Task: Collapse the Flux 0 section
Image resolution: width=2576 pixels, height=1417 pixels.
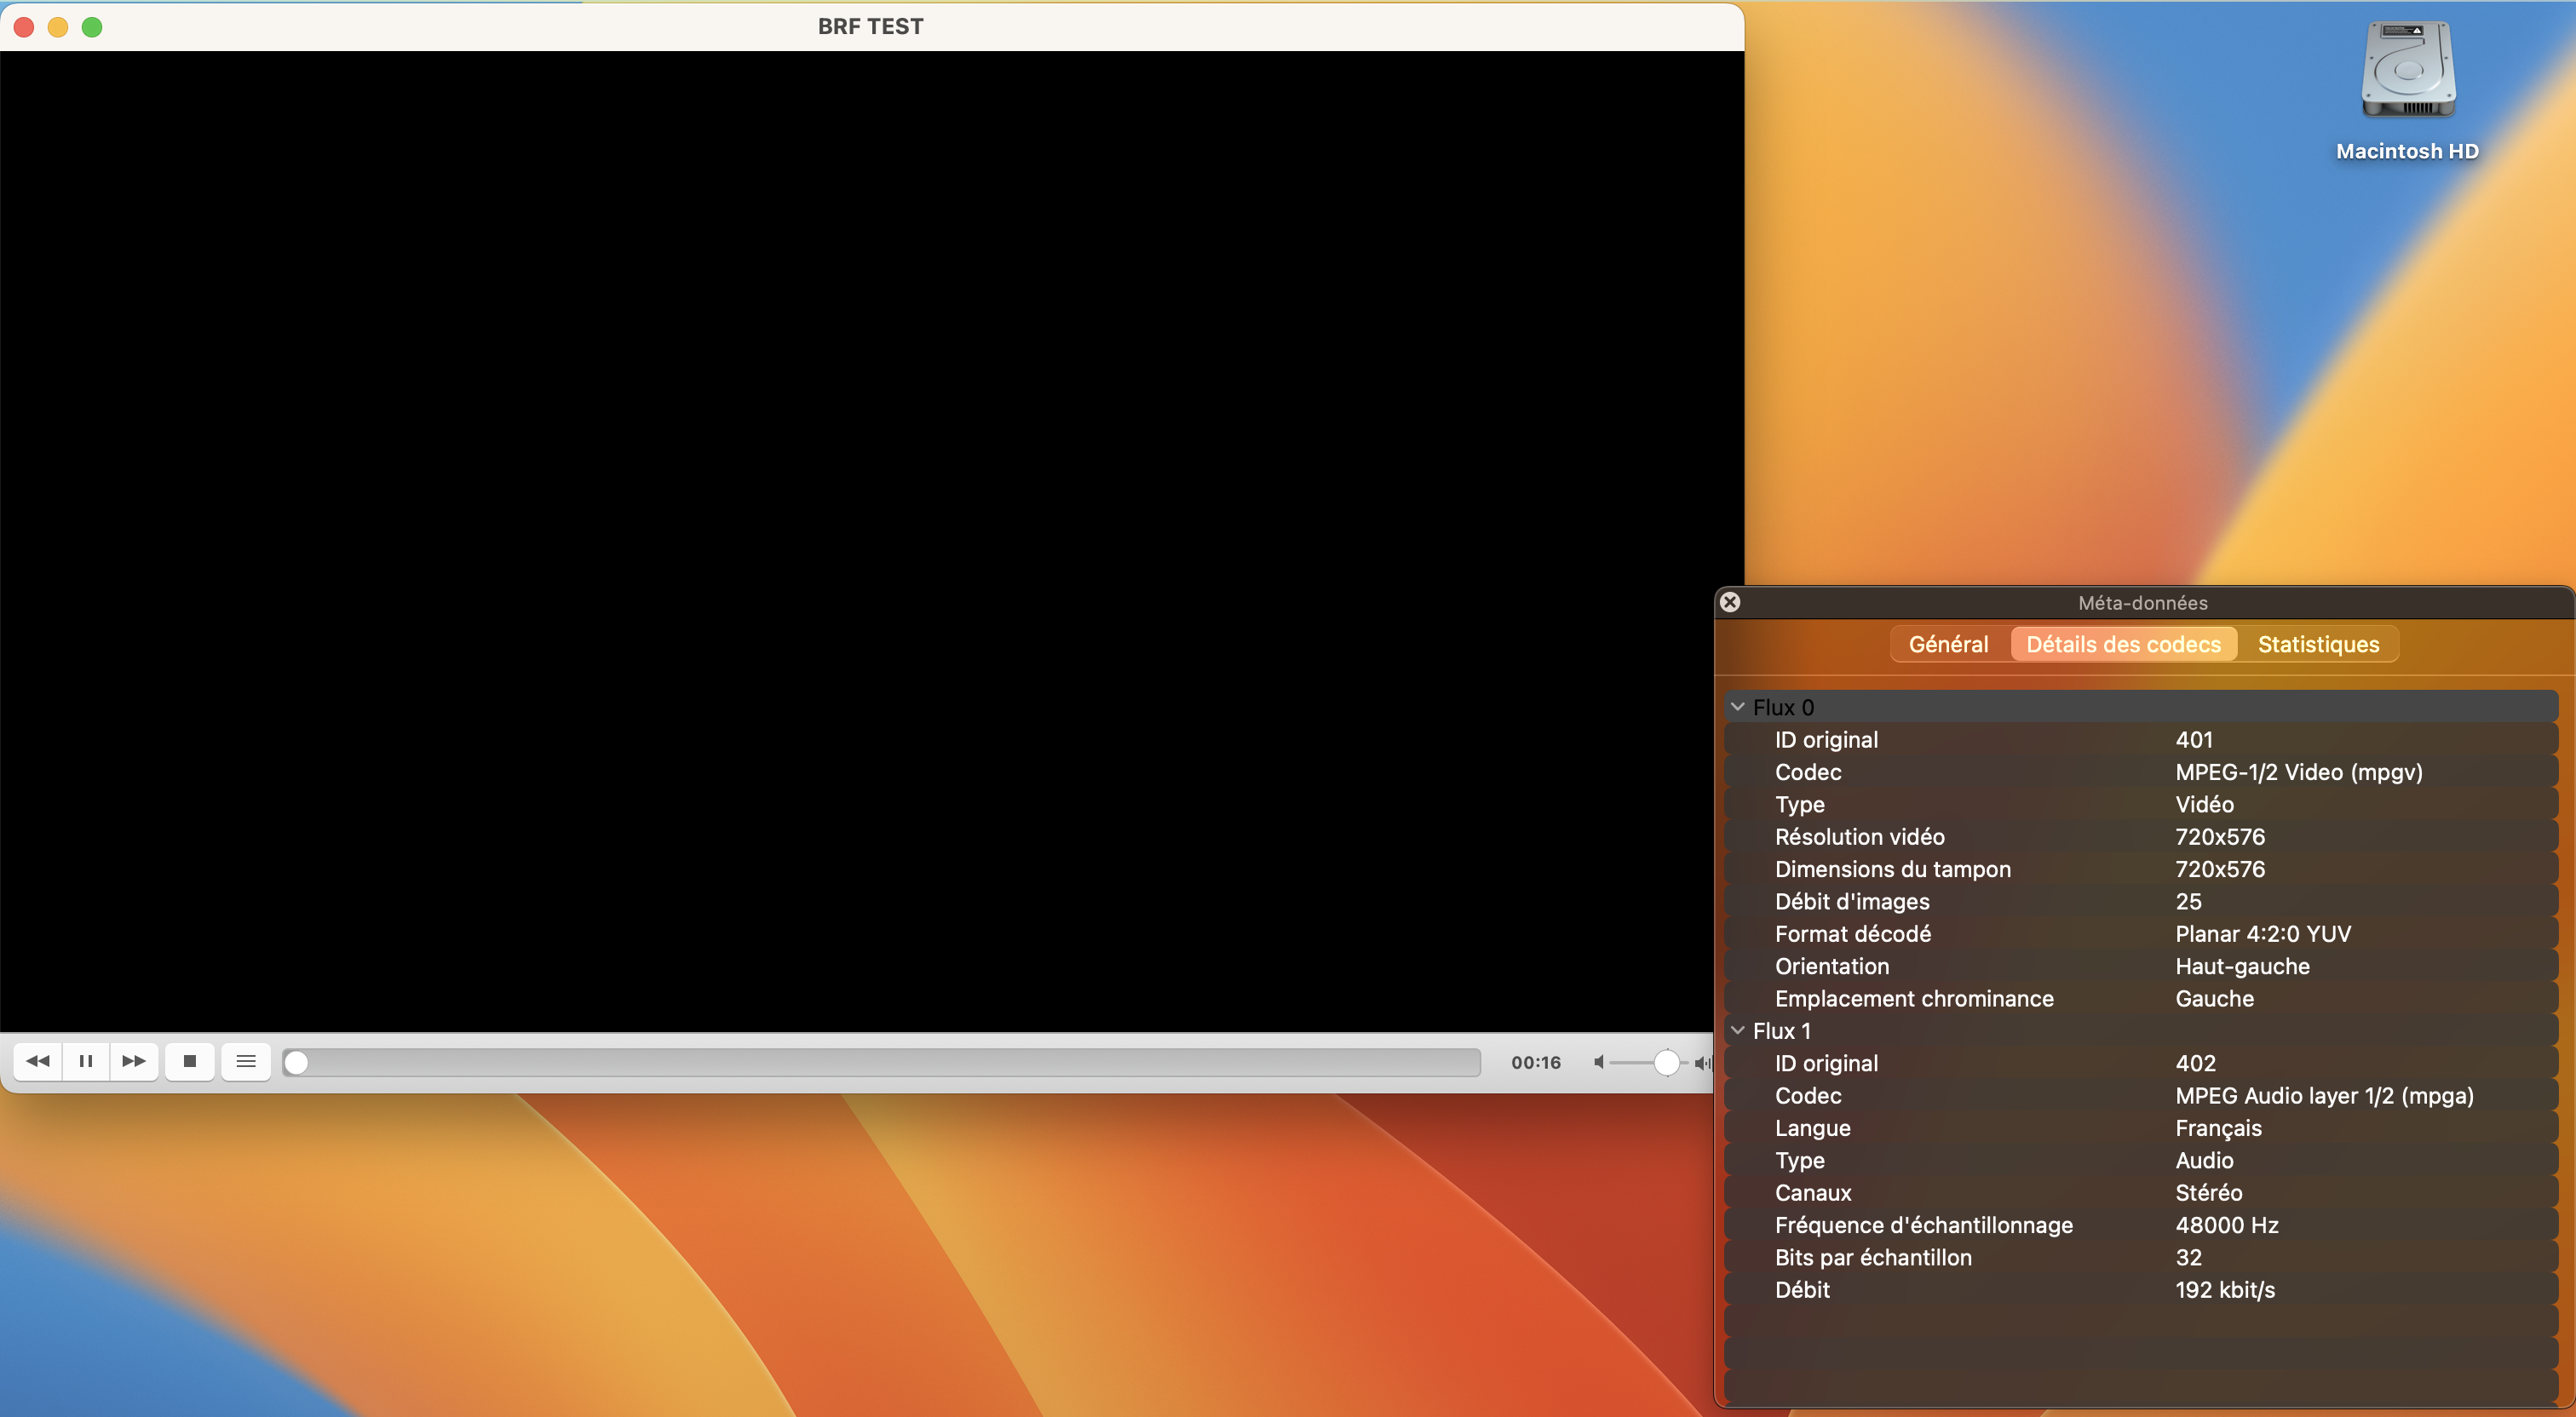Action: point(1738,707)
